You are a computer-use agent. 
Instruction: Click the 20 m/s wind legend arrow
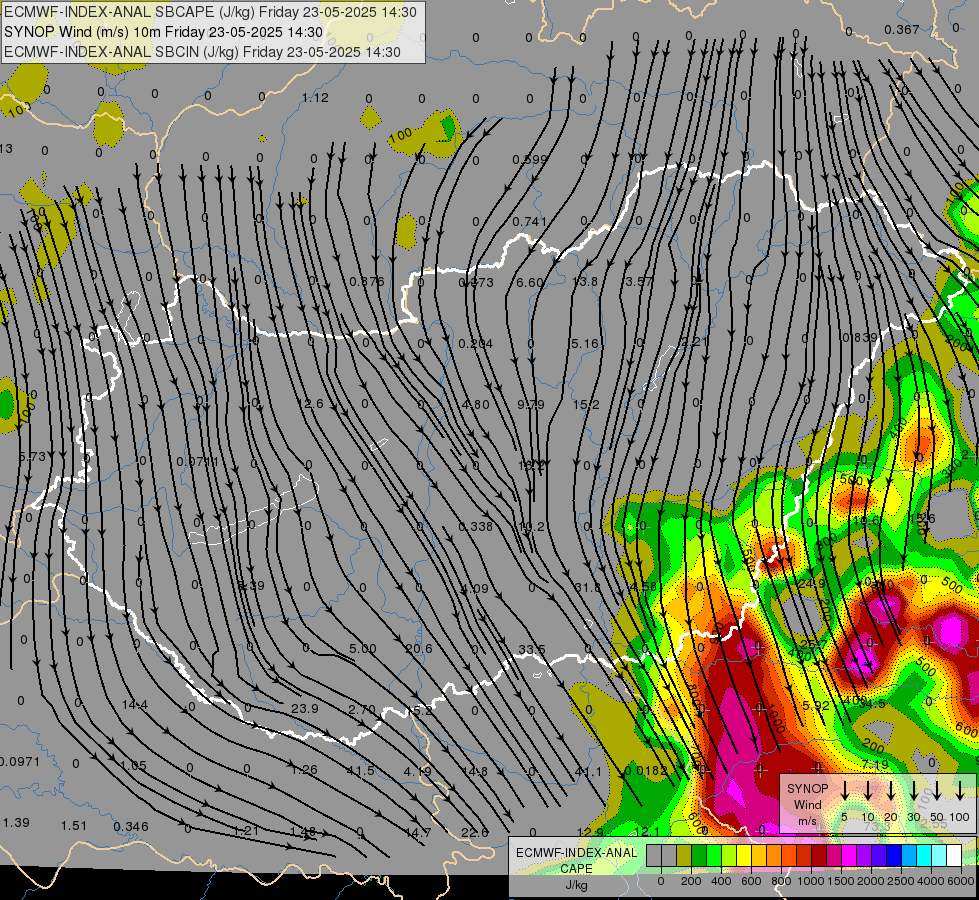891,790
